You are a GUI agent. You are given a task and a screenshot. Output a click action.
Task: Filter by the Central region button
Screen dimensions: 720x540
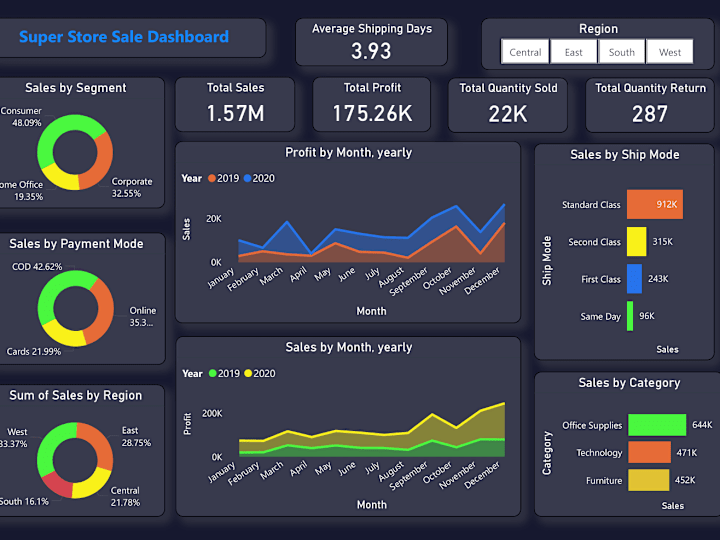(x=525, y=52)
